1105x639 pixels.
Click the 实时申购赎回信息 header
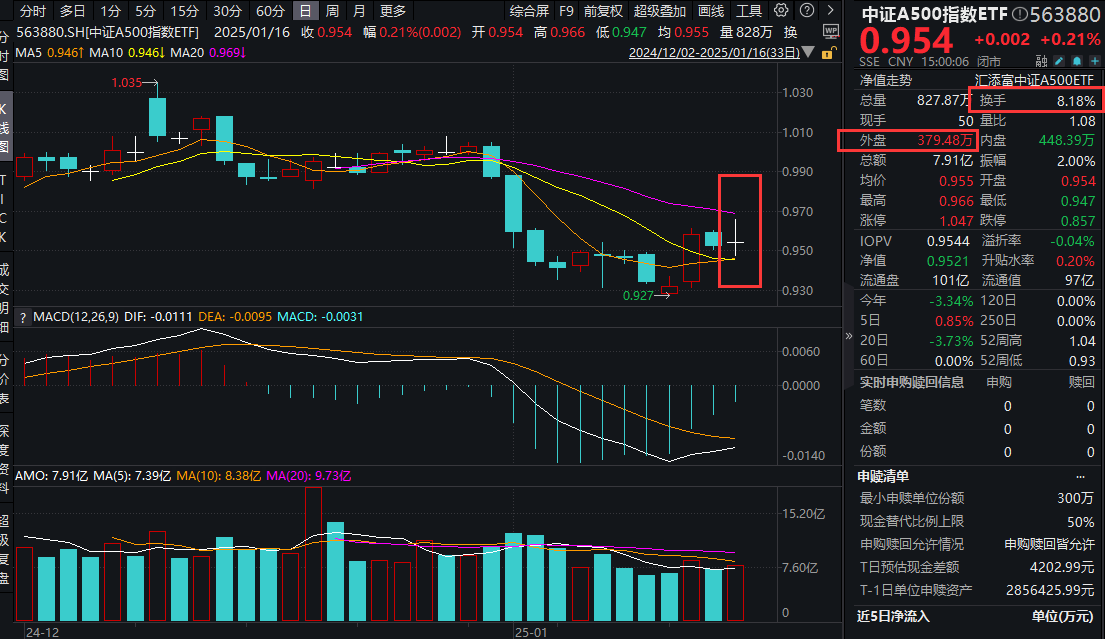pyautogui.click(x=912, y=382)
